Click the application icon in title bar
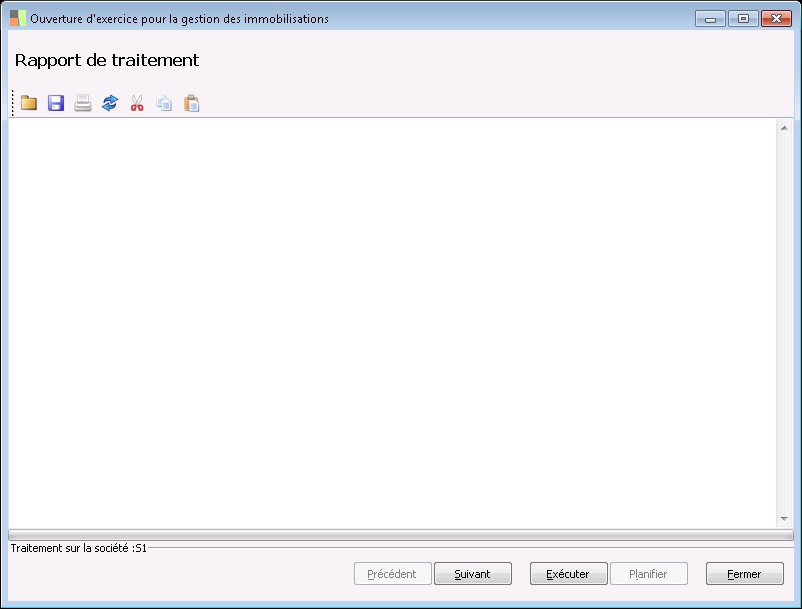The image size is (802, 609). (17, 18)
